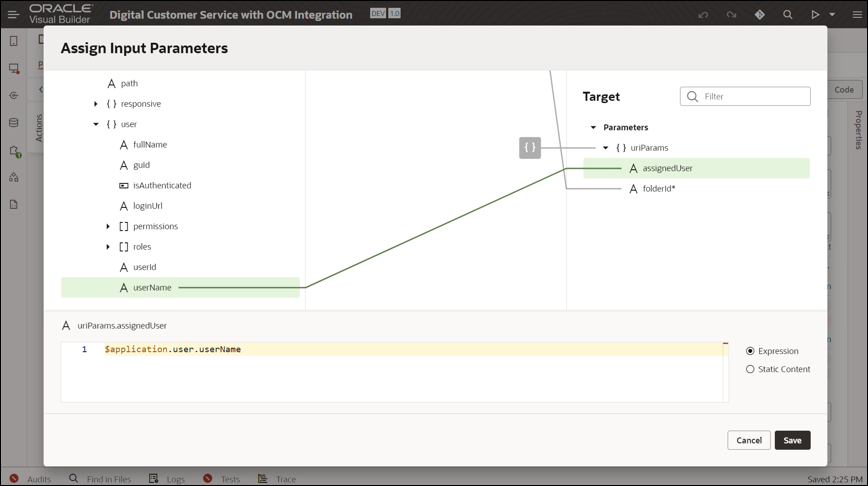Click Save to apply parameter mapping
This screenshot has width=868, height=486.
(792, 441)
